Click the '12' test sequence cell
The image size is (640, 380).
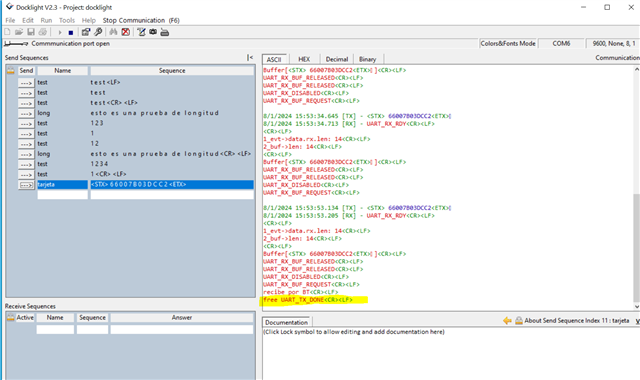[172, 144]
